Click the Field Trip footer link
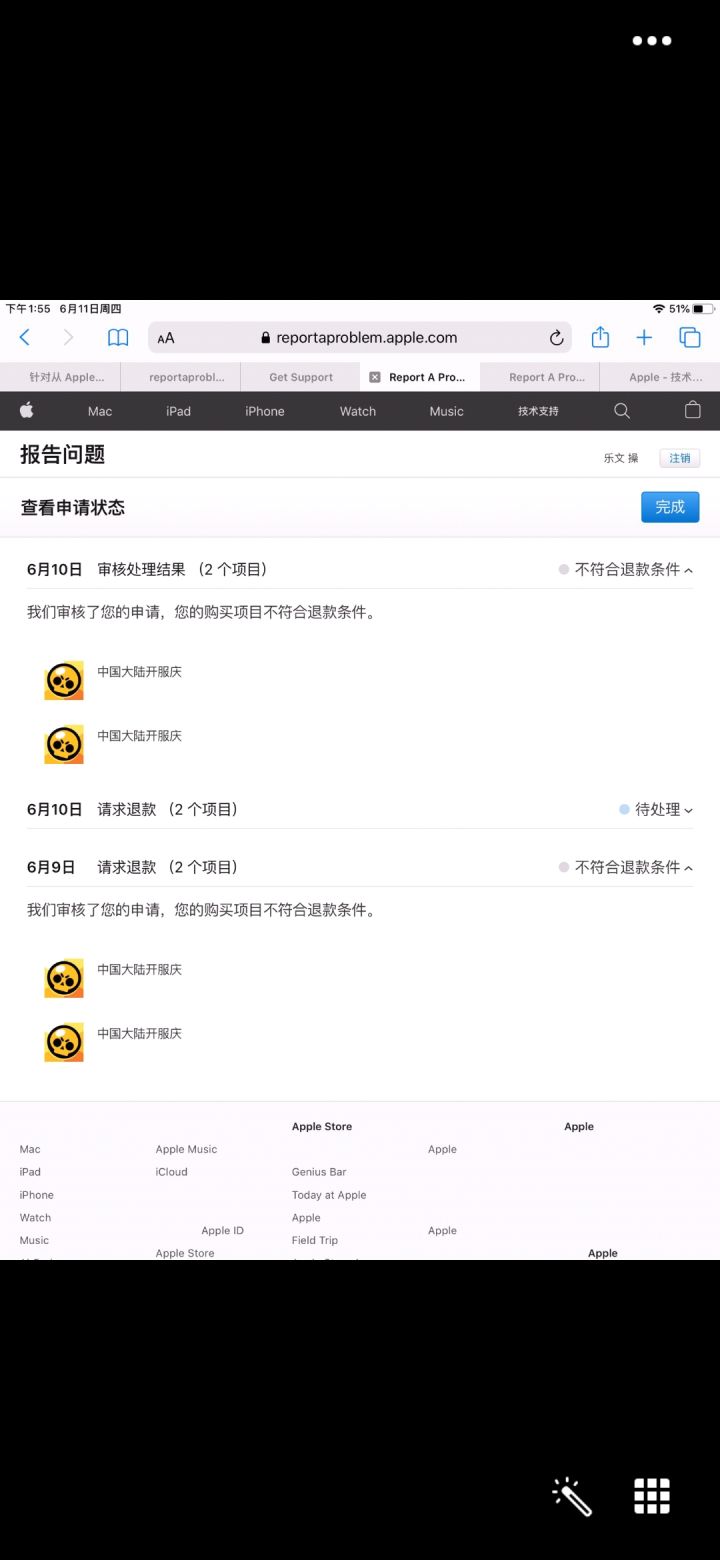This screenshot has width=720, height=1560. (x=315, y=1241)
